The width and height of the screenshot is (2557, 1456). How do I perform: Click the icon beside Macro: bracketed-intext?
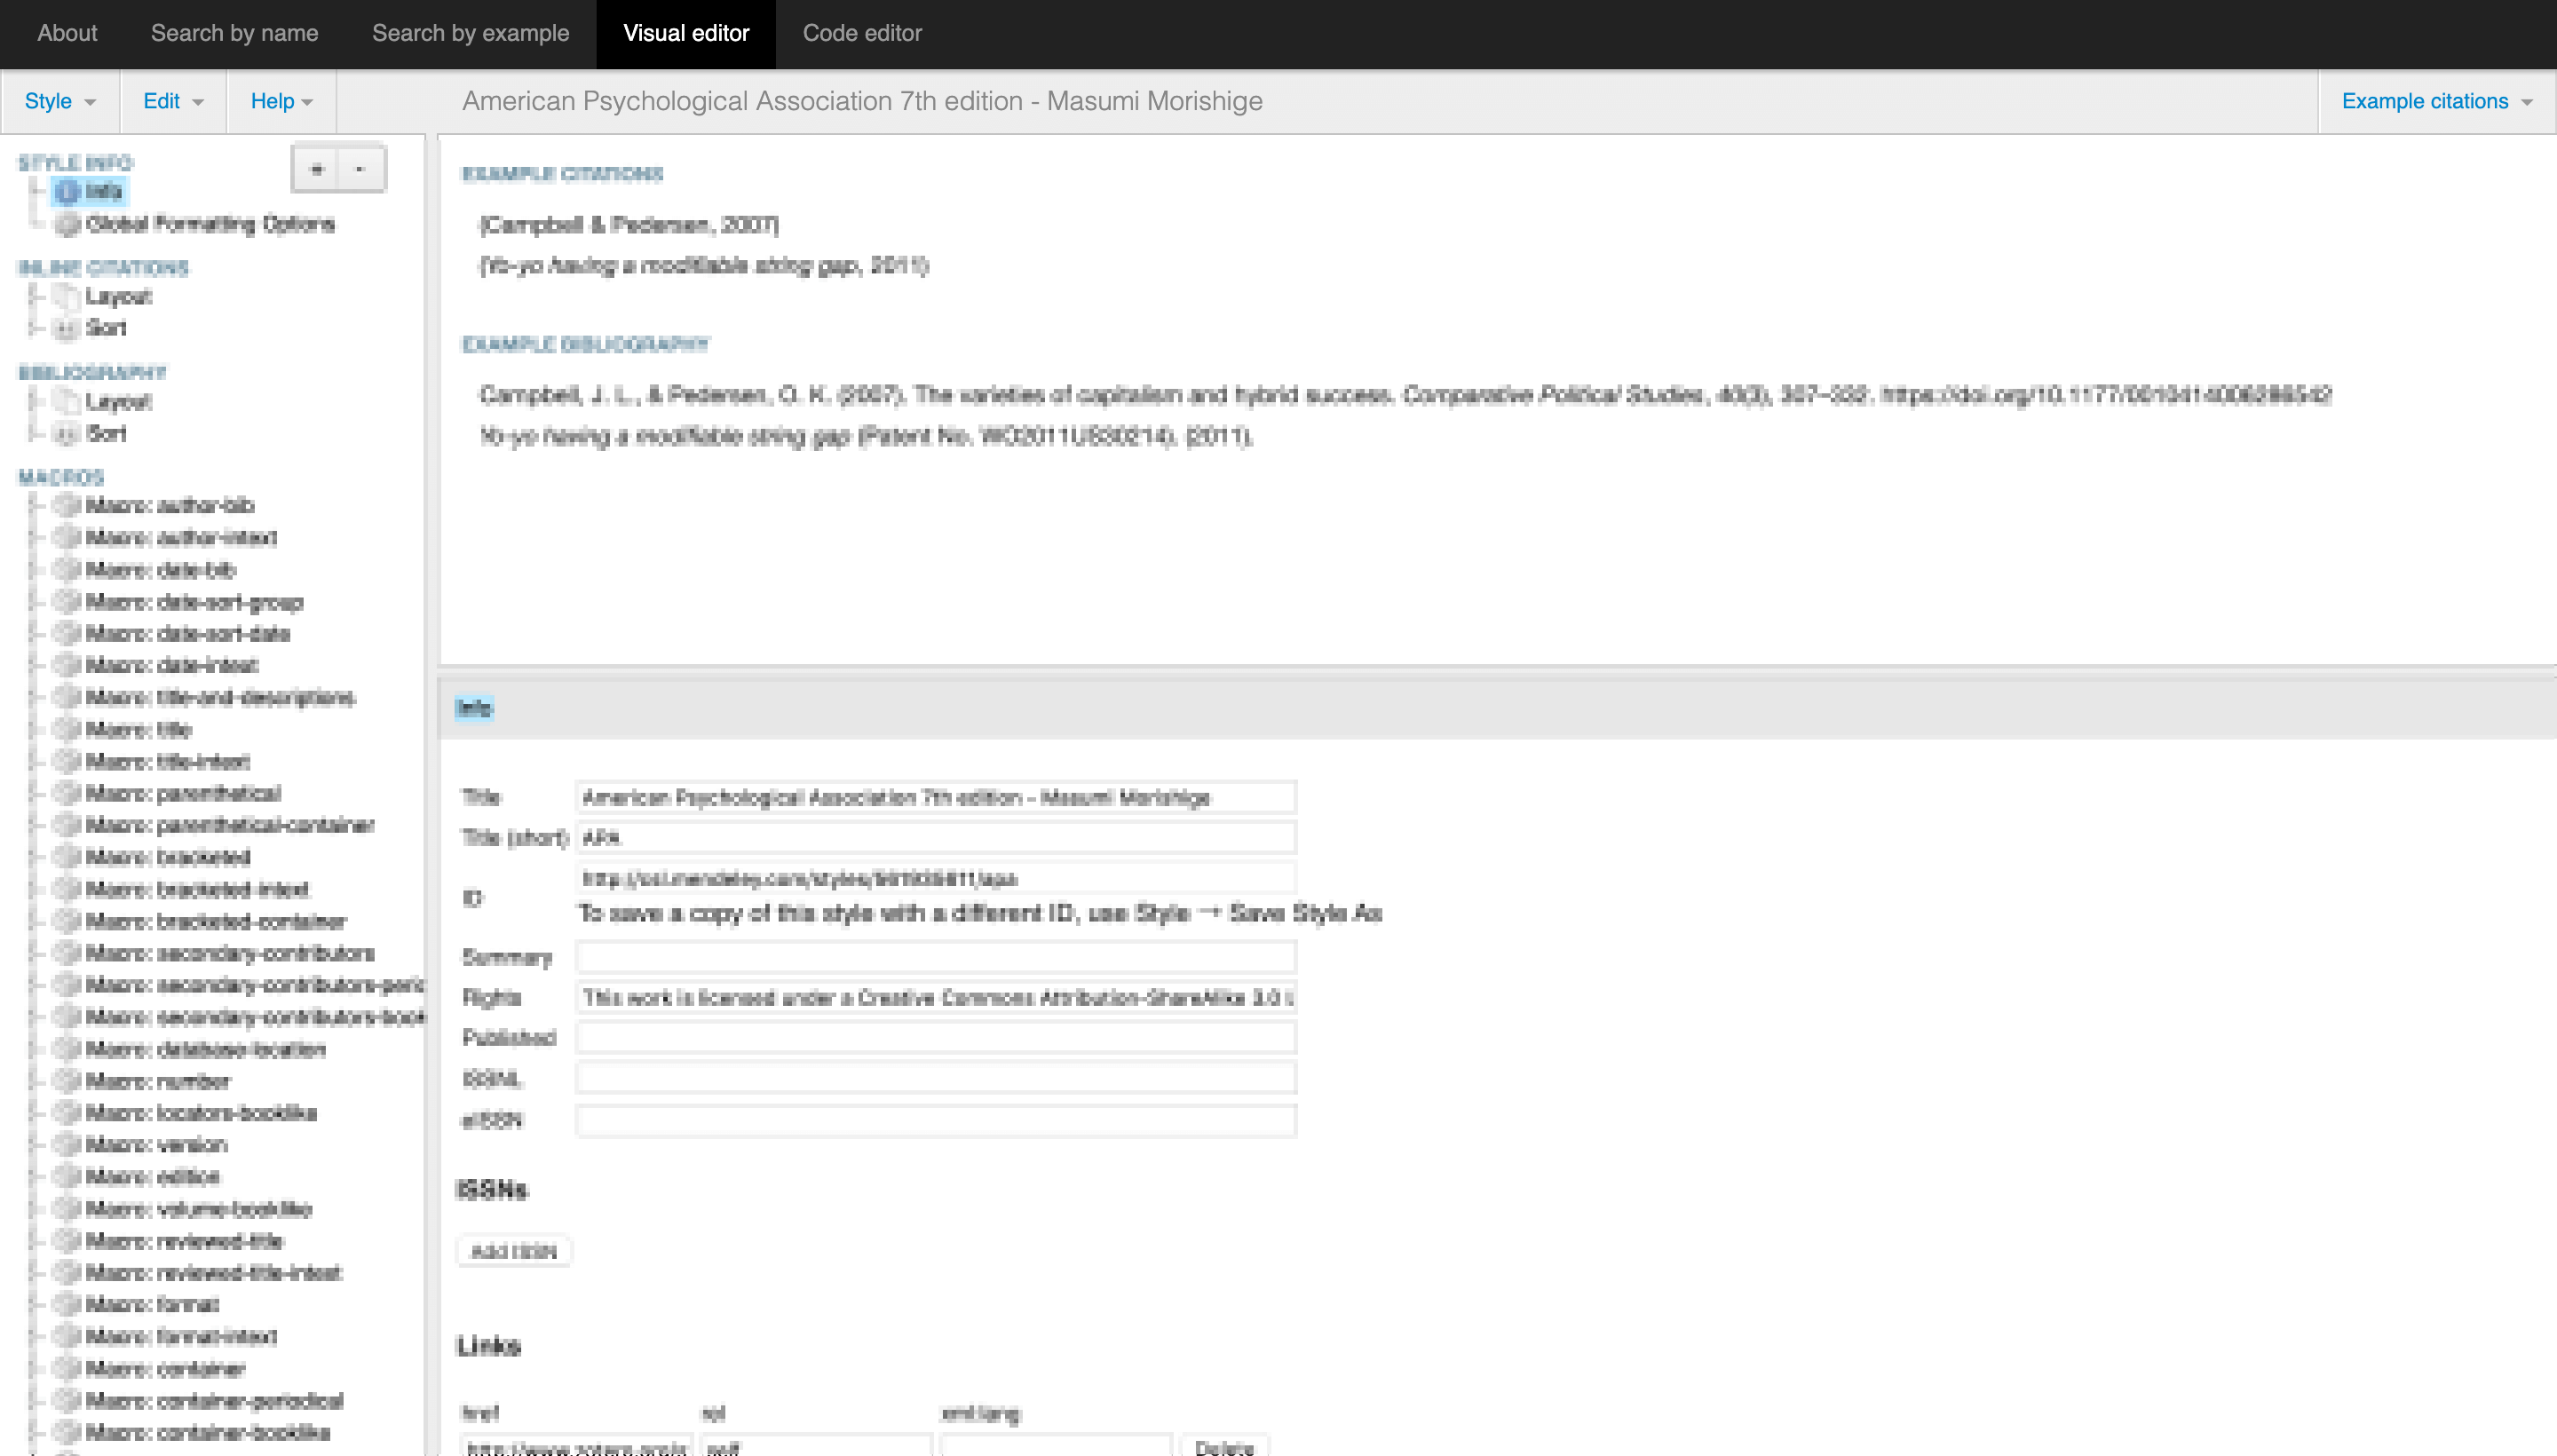click(x=67, y=890)
